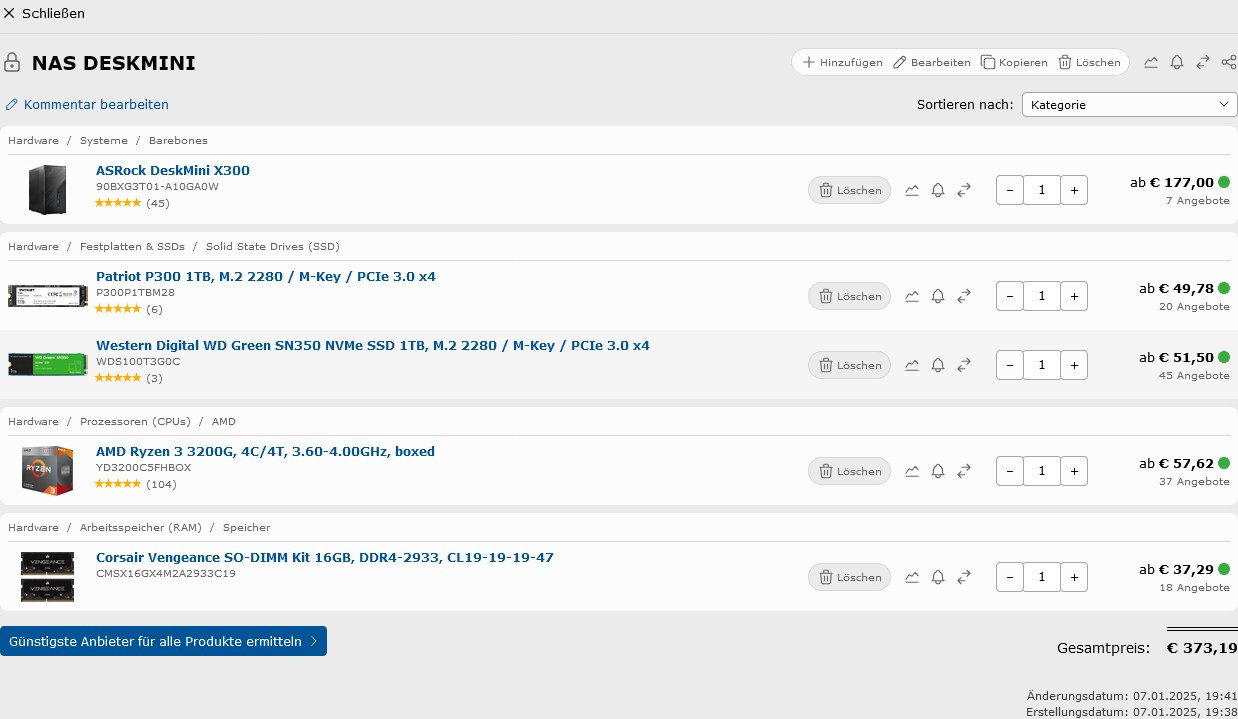
Task: Click swap arrows icon for ASRock DeskMini
Action: (x=964, y=190)
